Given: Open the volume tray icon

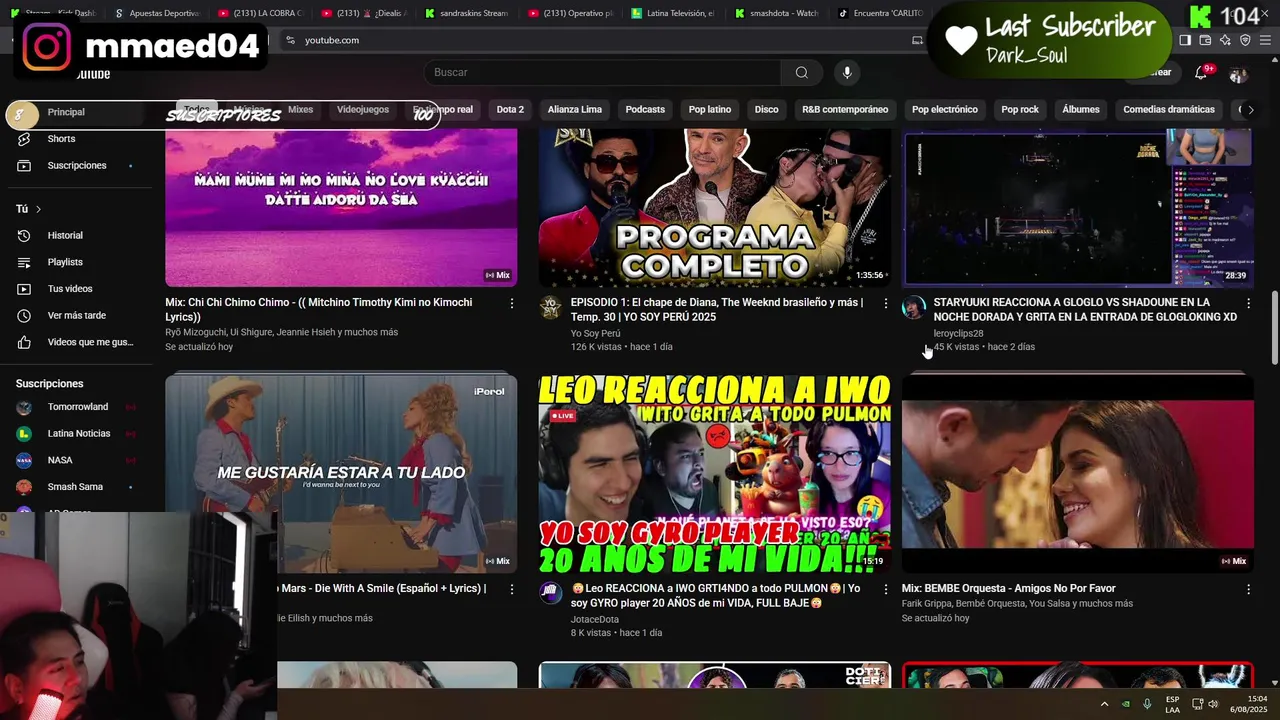Looking at the screenshot, I should (1213, 704).
